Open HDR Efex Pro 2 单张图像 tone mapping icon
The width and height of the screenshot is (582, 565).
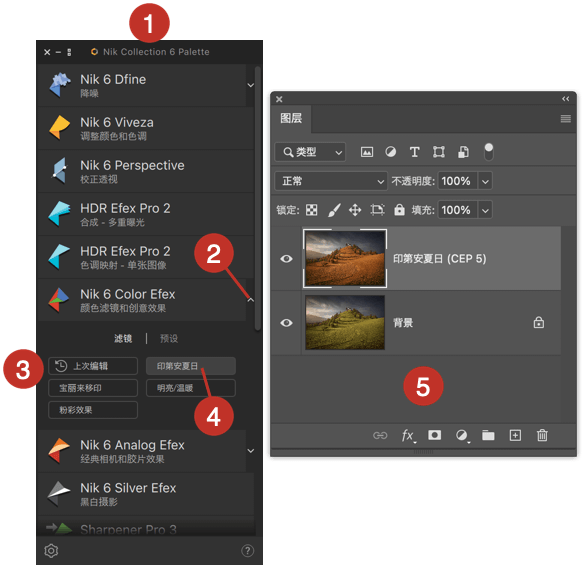[x=59, y=256]
